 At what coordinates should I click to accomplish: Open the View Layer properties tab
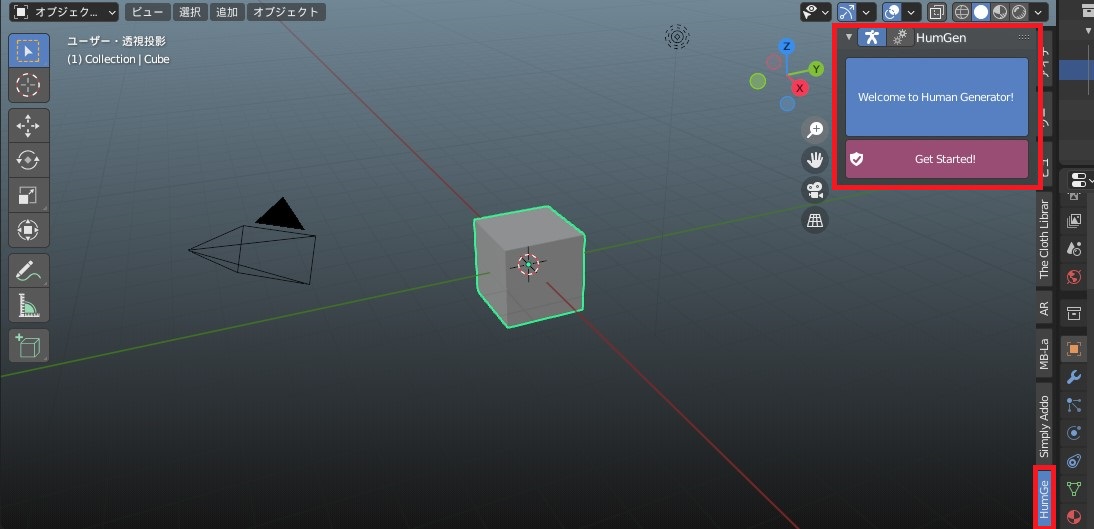[x=1074, y=221]
